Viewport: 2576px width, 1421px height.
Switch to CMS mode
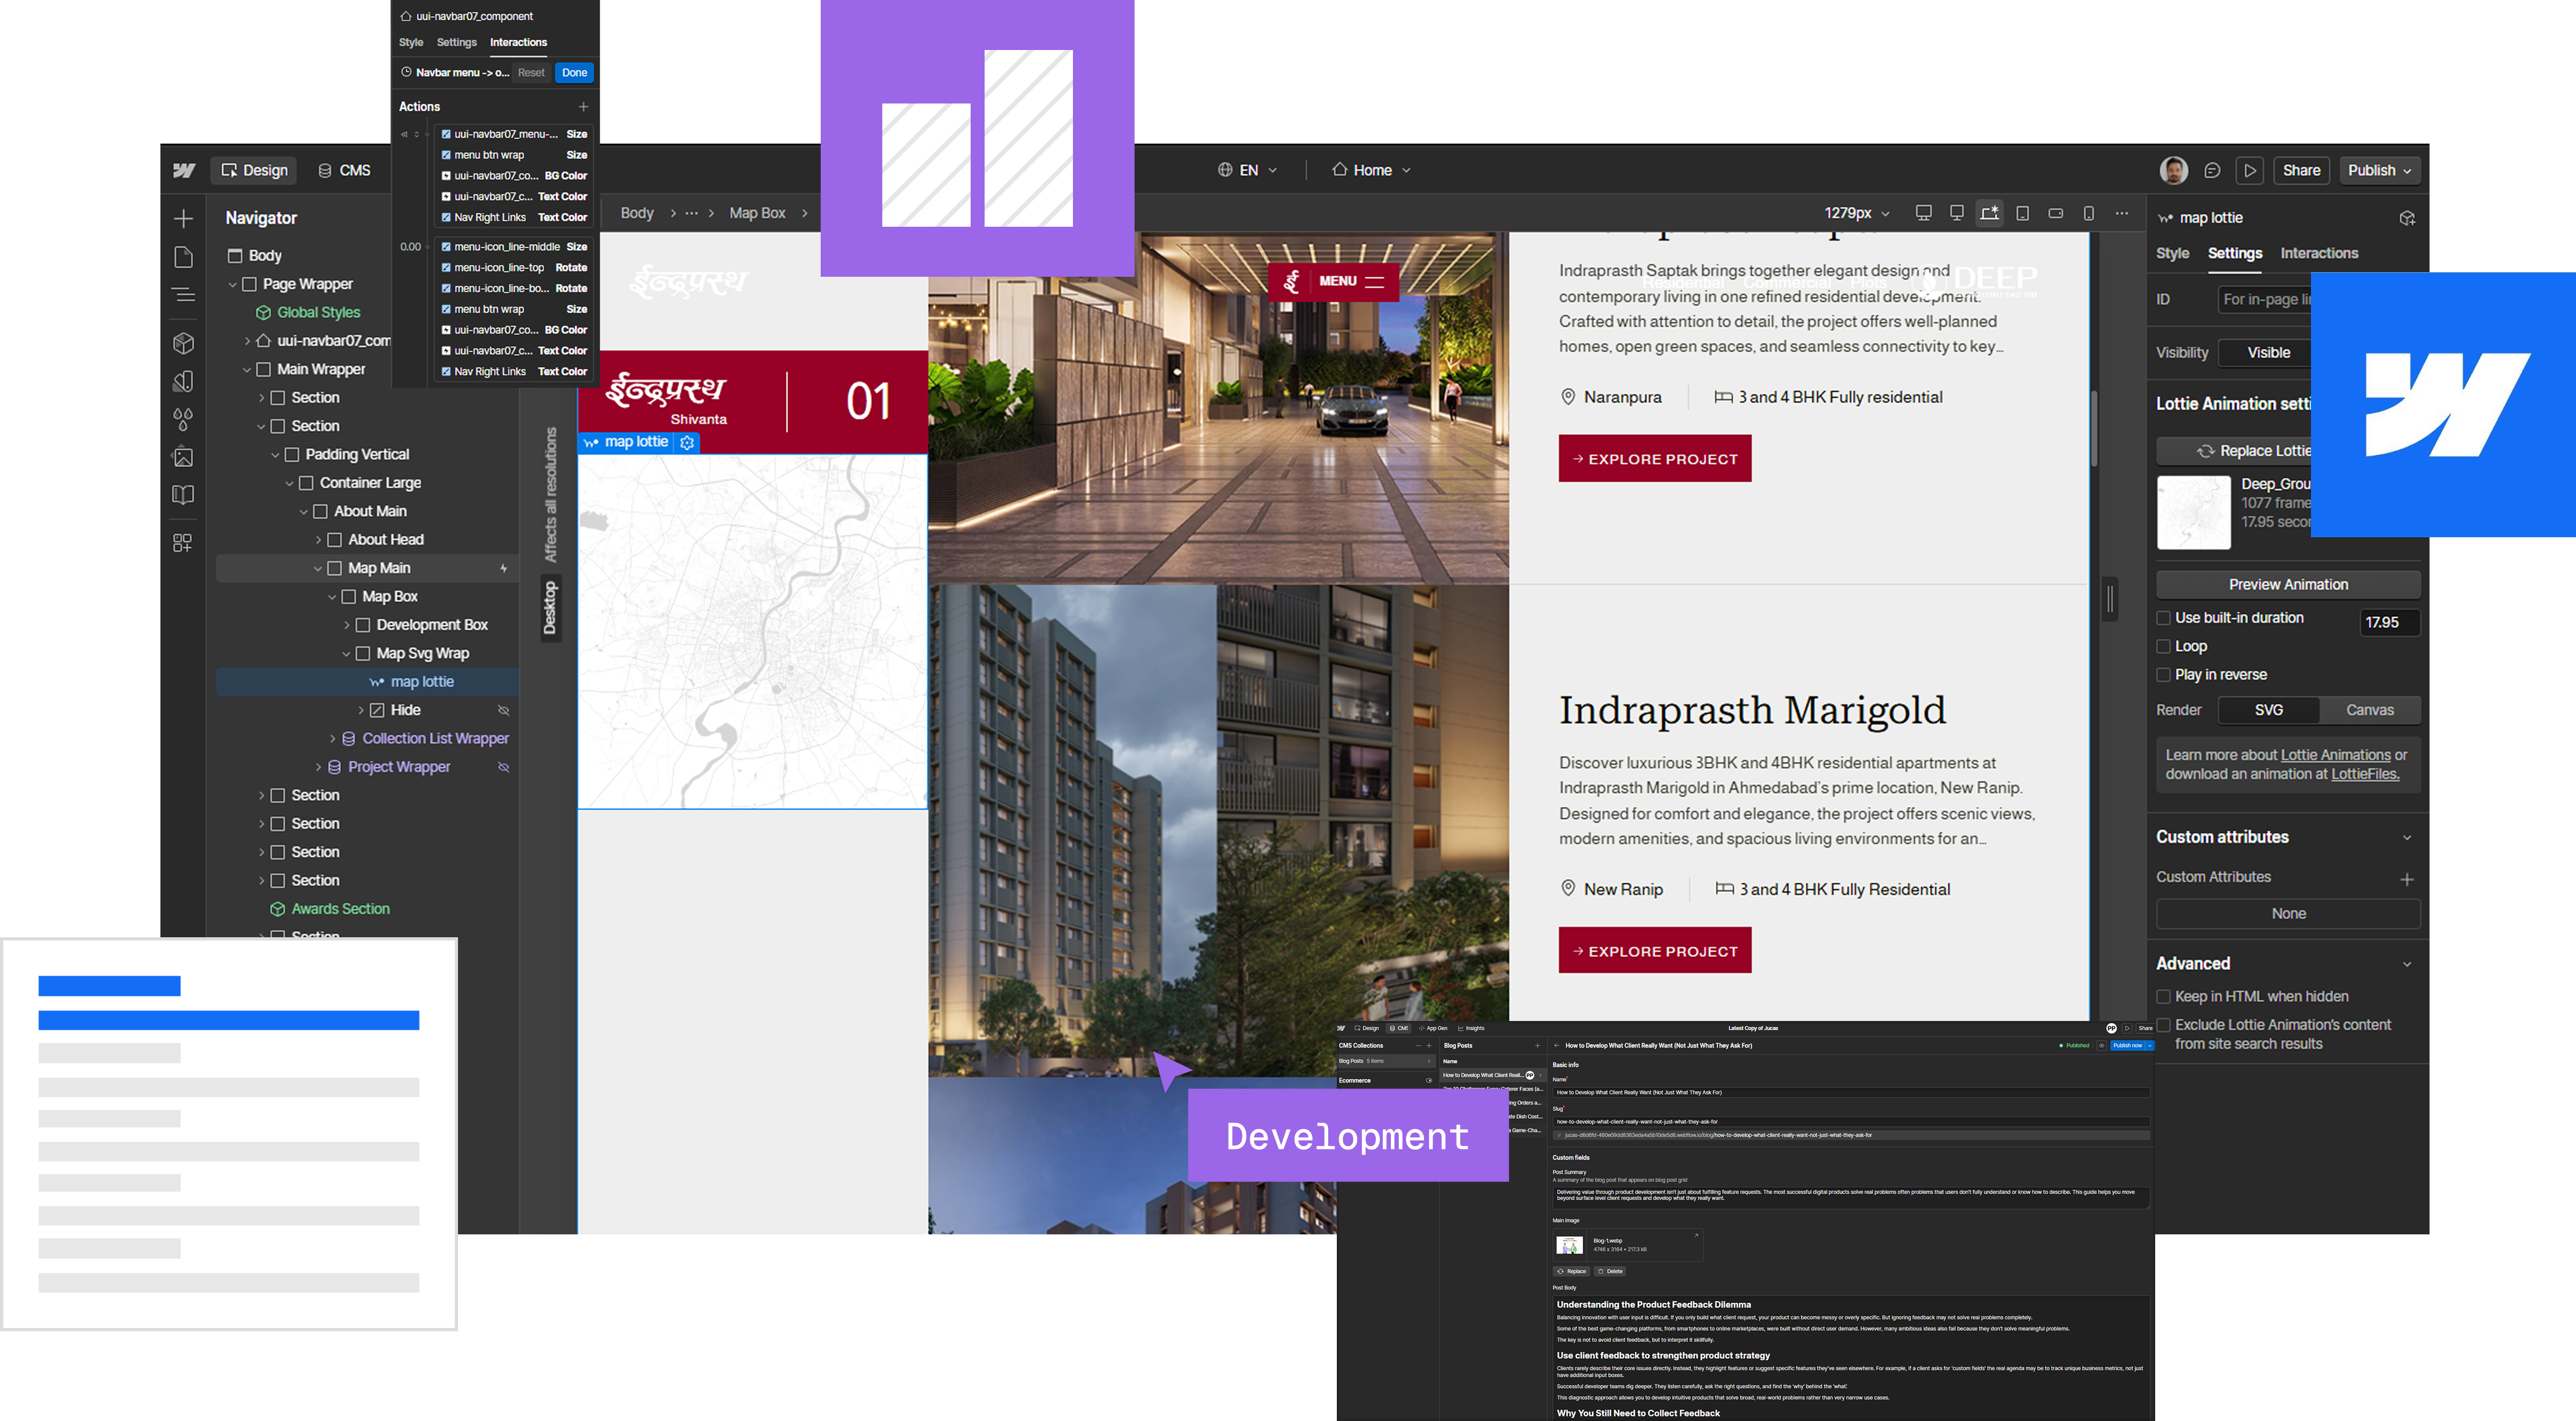click(344, 171)
